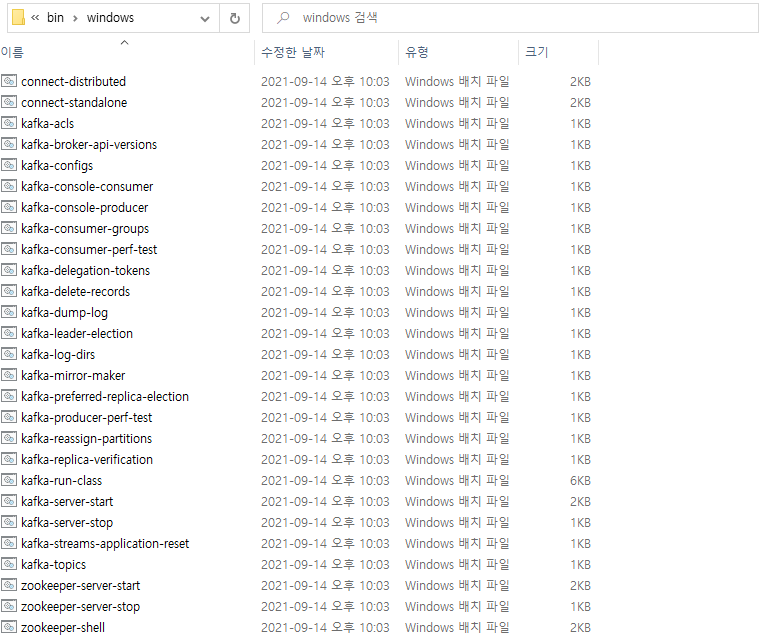Image resolution: width=762 pixels, height=638 pixels.
Task: Click the kafka-delete-records file icon
Action: 9,291
